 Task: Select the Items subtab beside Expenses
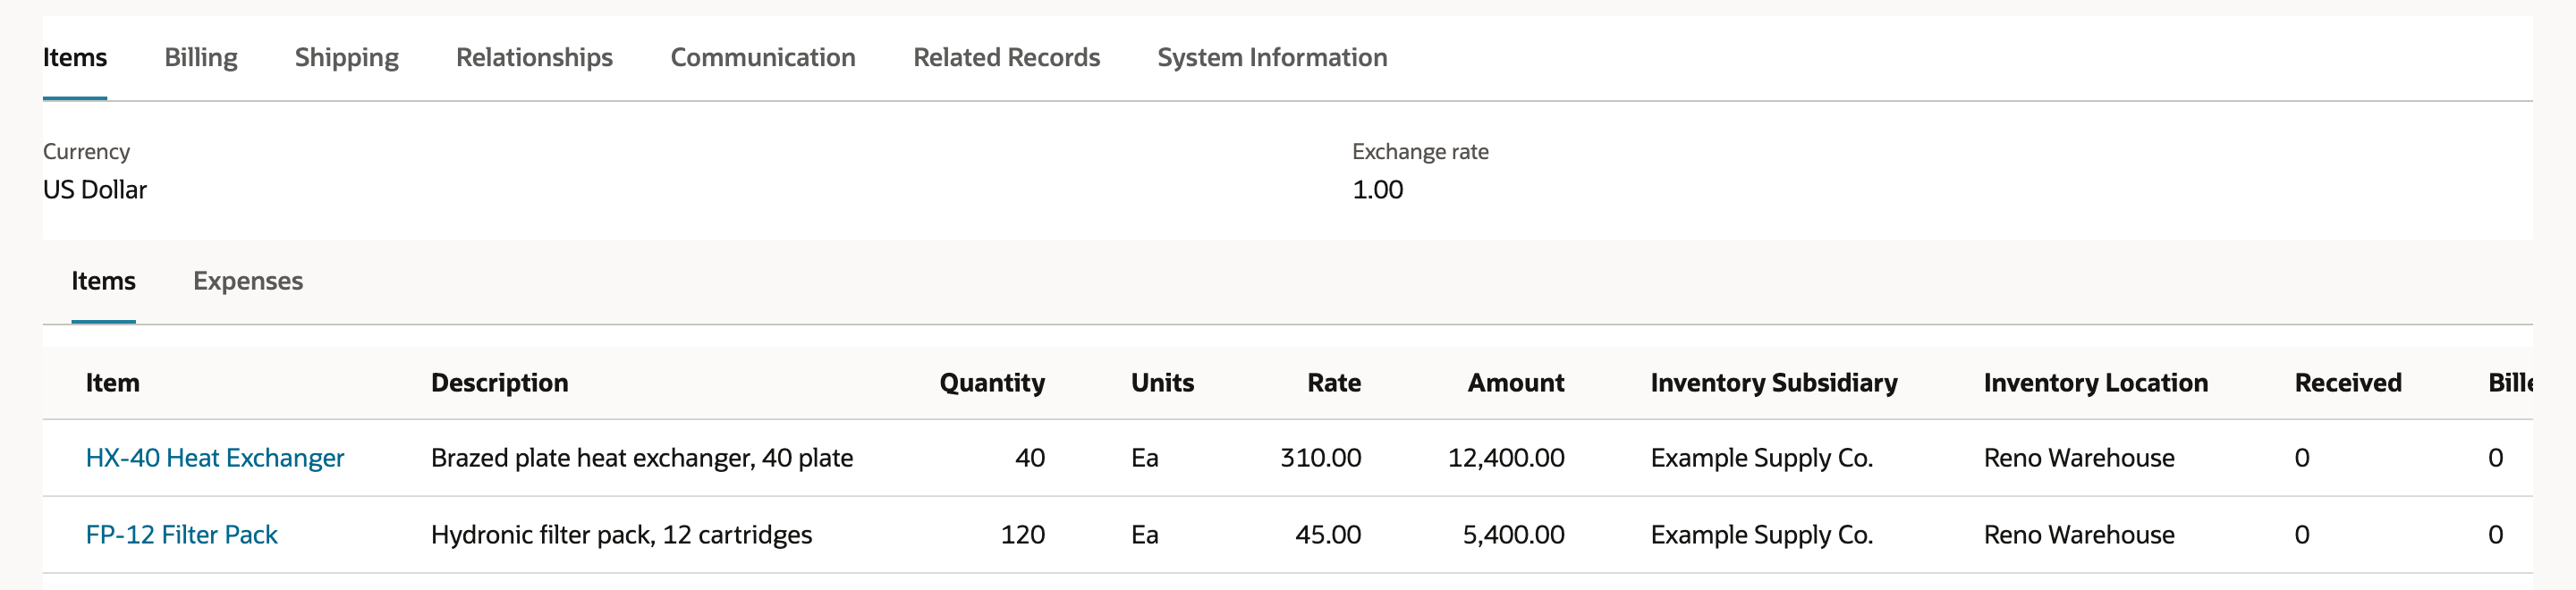103,281
